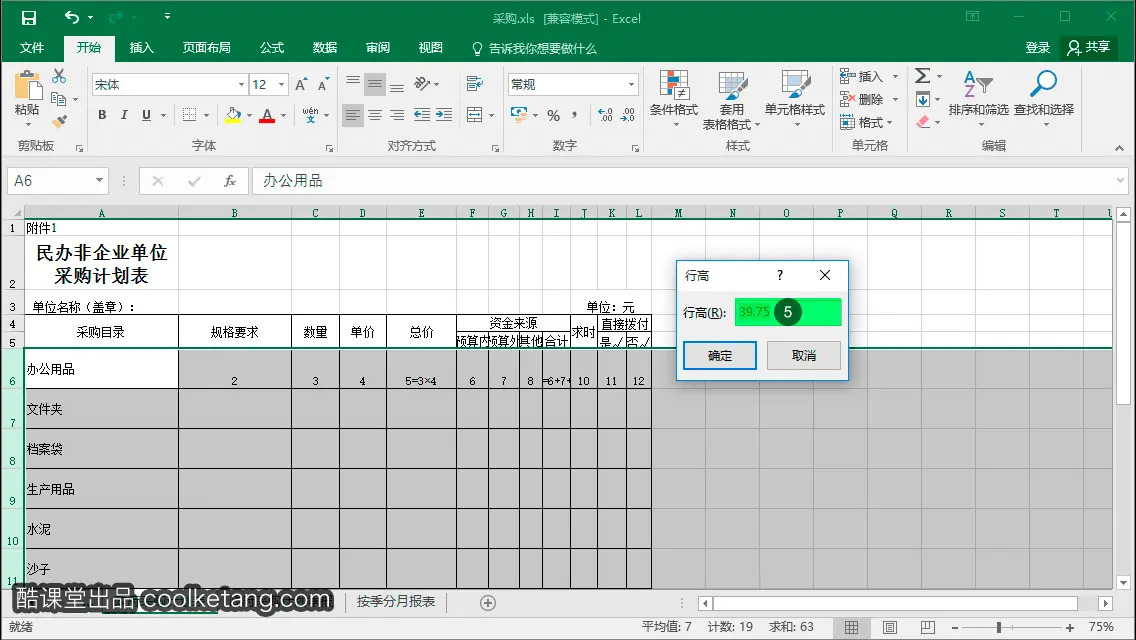The height and width of the screenshot is (640, 1136).
Task: Click the Paste clipboard icon
Action: tap(28, 86)
